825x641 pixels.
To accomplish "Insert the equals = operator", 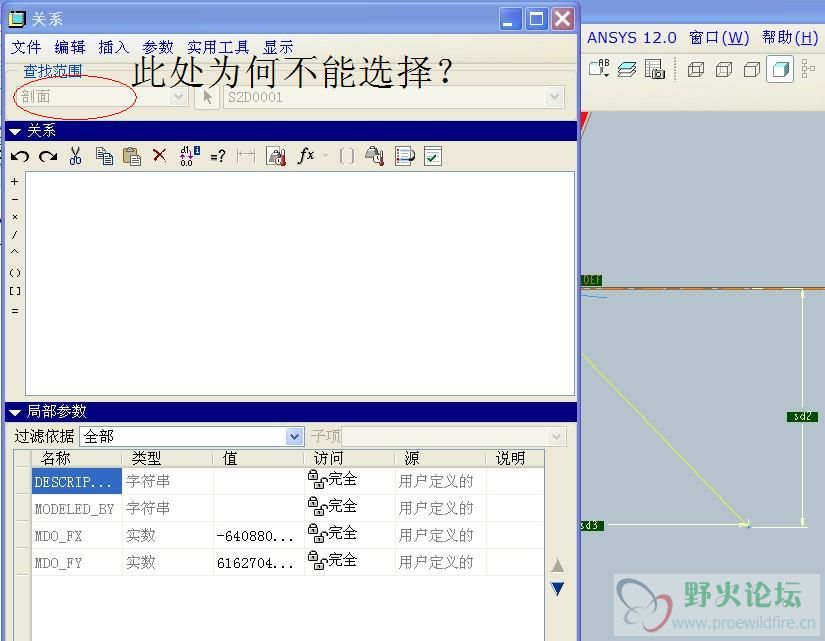I will click(15, 311).
